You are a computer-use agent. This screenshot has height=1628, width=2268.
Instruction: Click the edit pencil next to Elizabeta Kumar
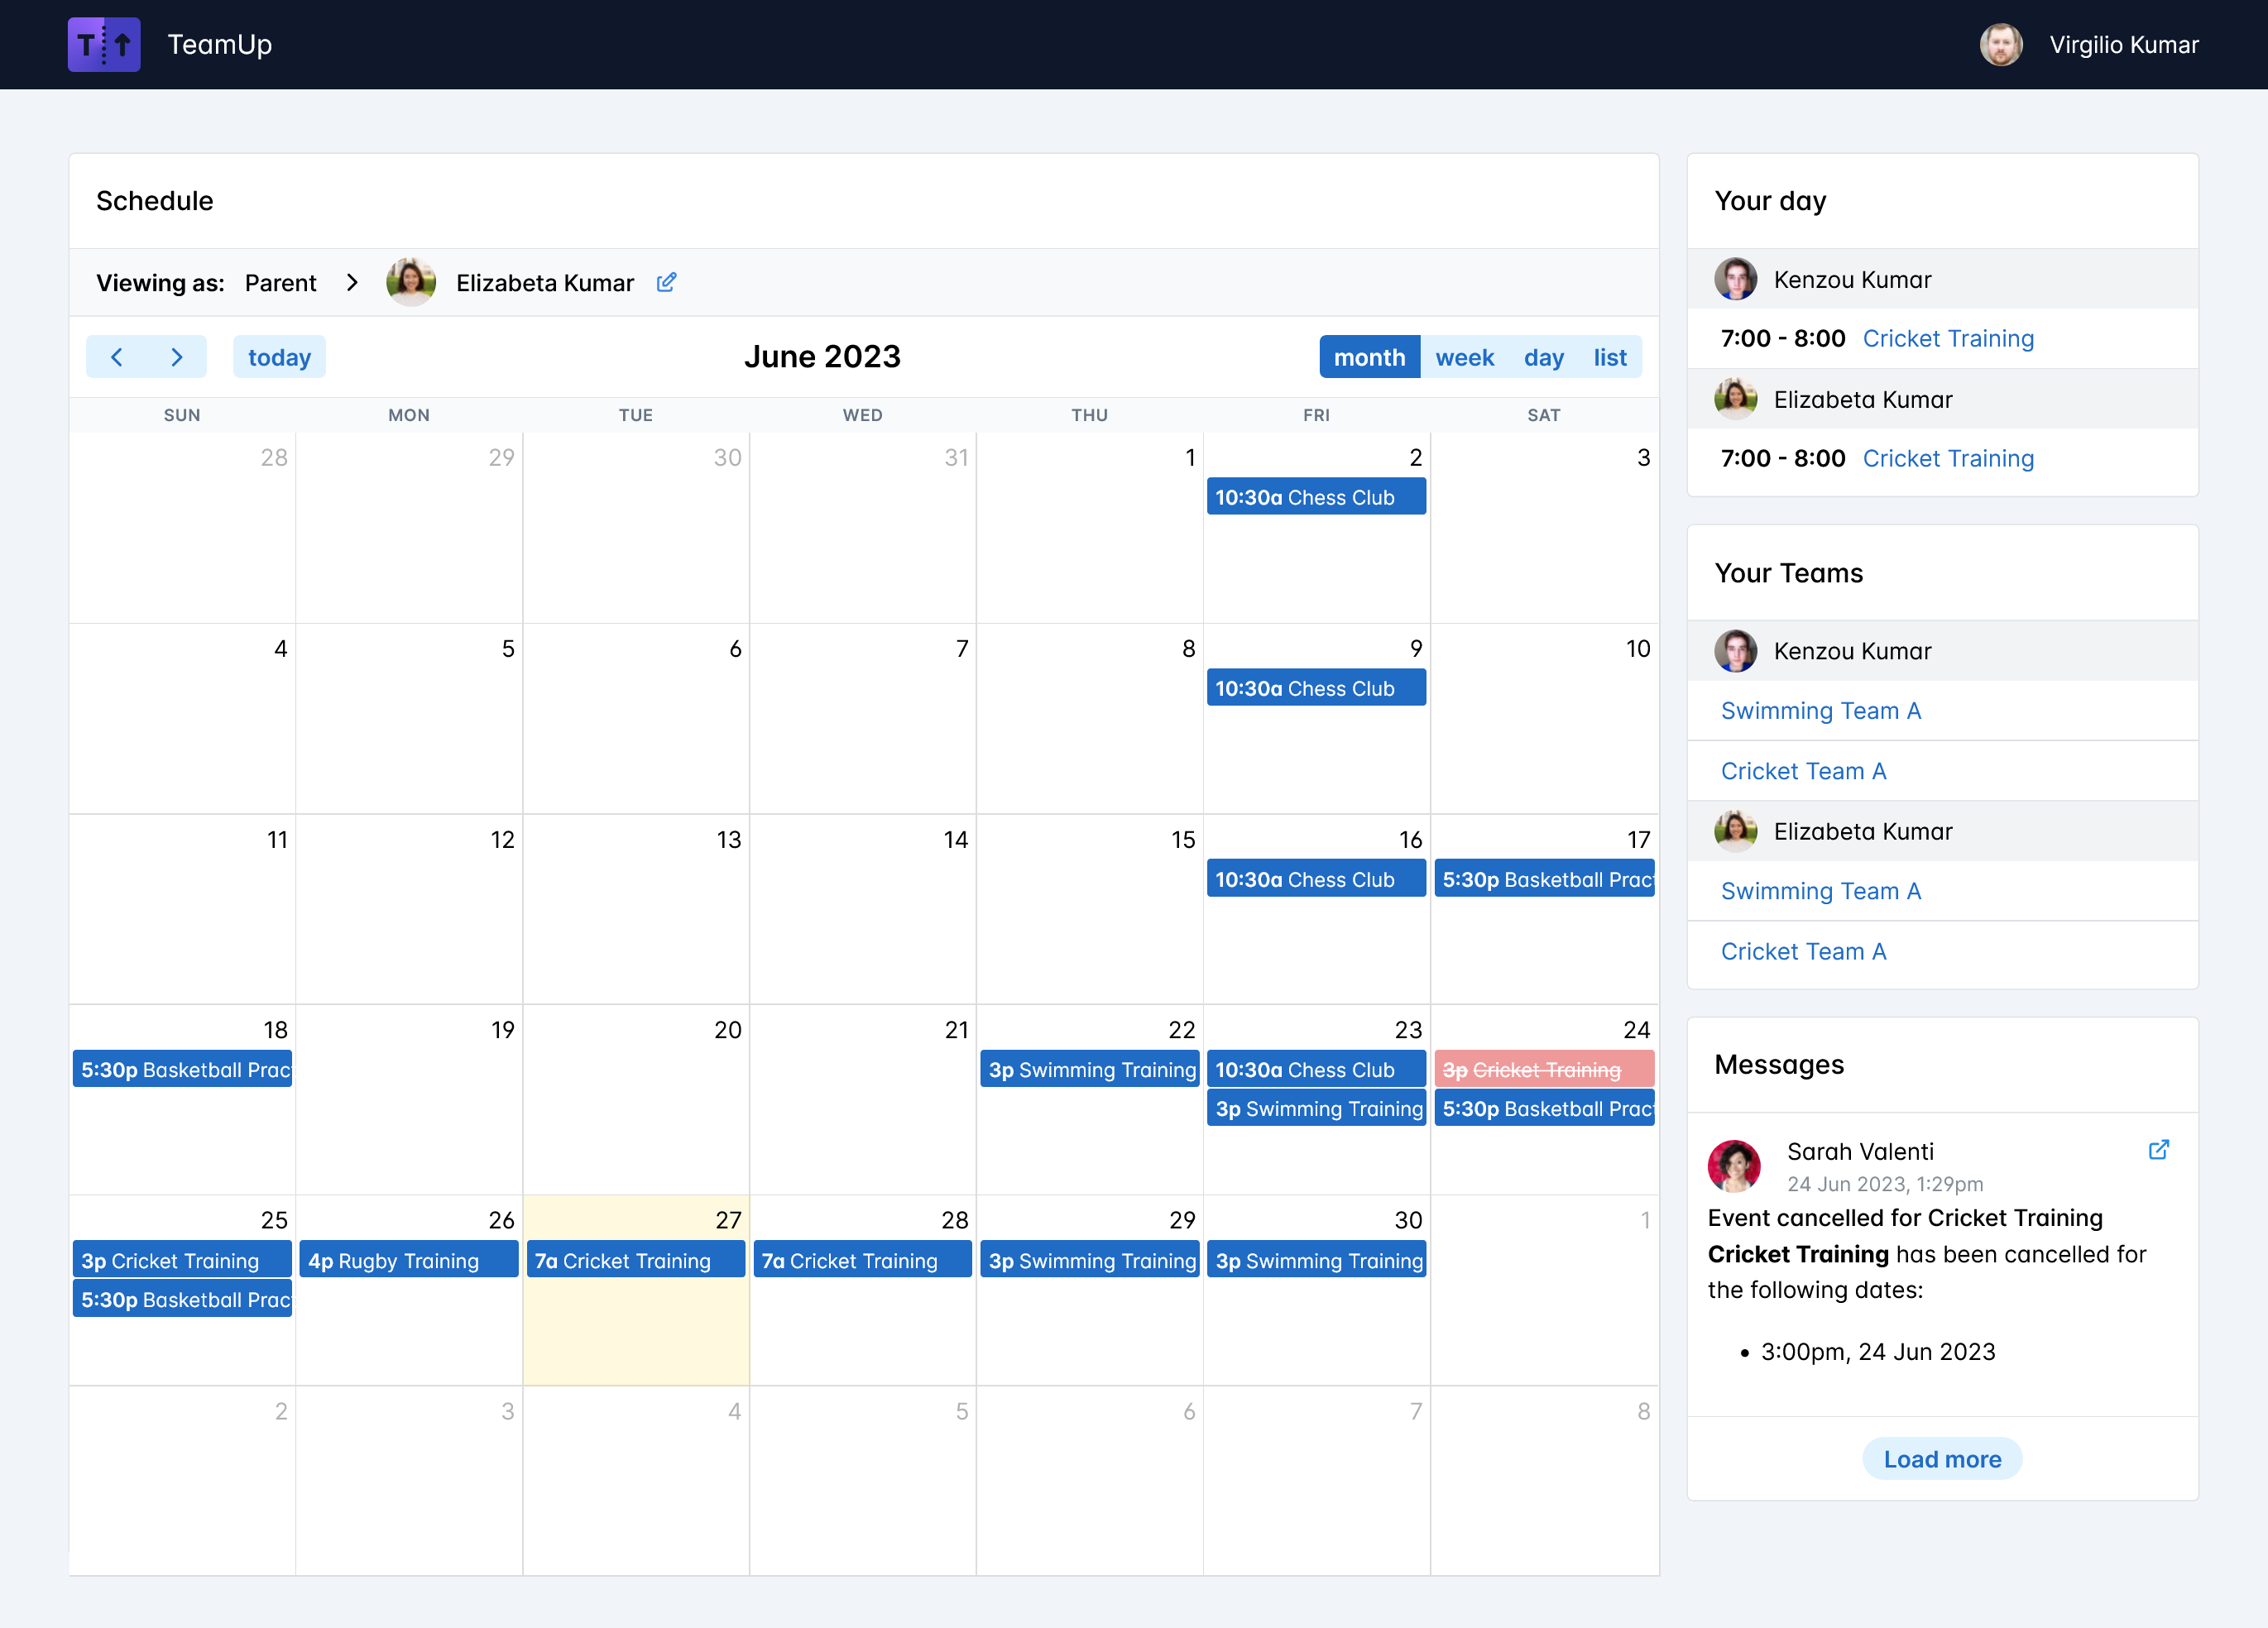point(666,283)
